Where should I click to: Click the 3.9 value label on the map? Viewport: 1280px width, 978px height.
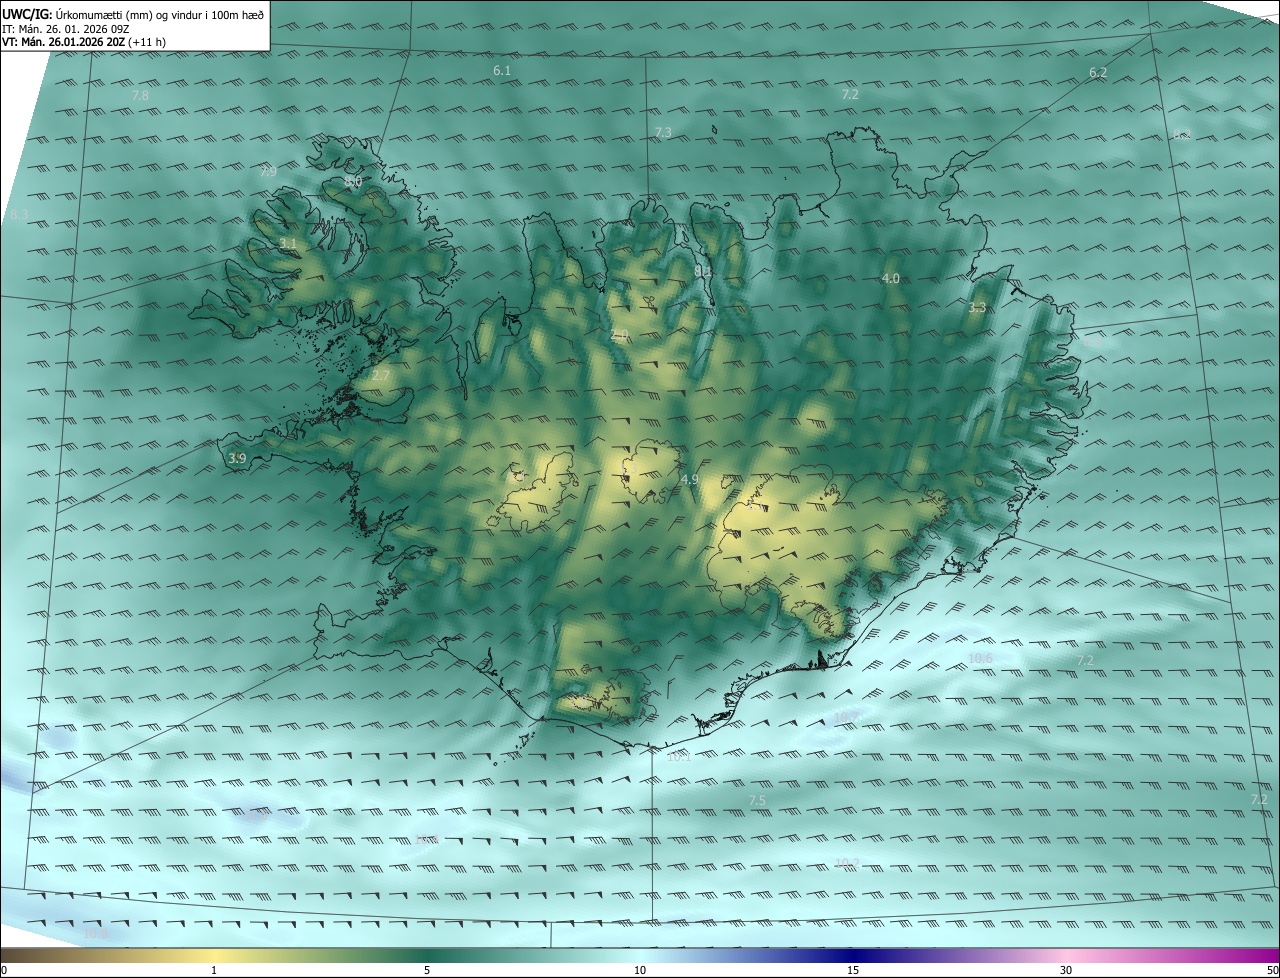tap(237, 458)
